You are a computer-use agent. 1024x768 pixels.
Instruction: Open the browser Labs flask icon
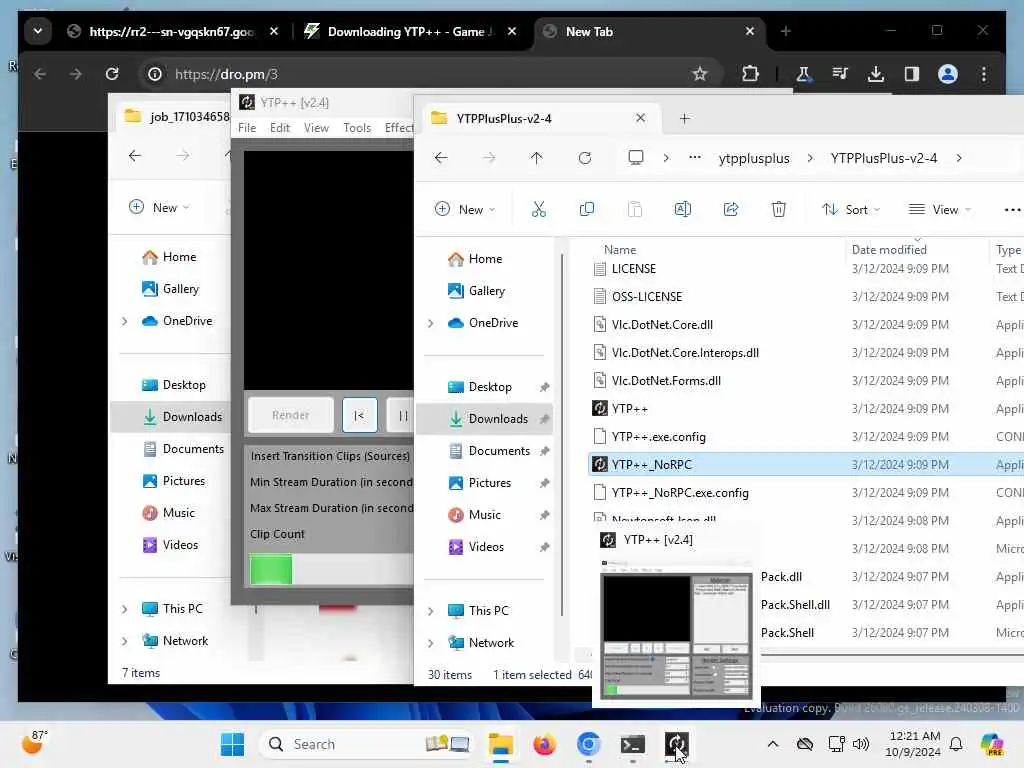pyautogui.click(x=803, y=74)
